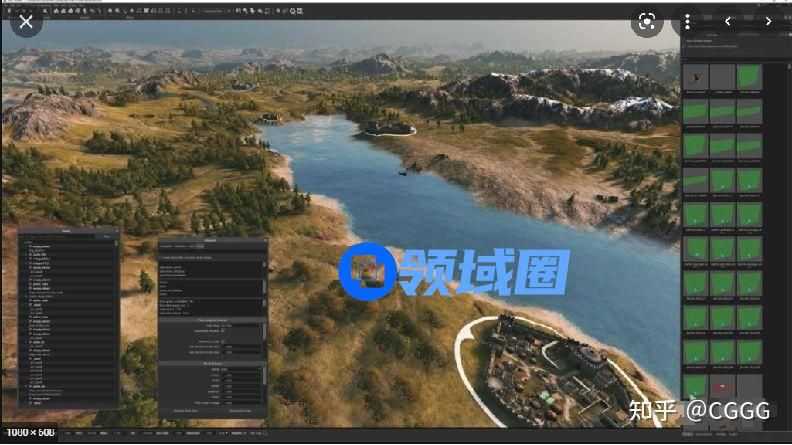The height and width of the screenshot is (445, 792).
Task: Click the island fortress in the lake
Action: tap(388, 127)
